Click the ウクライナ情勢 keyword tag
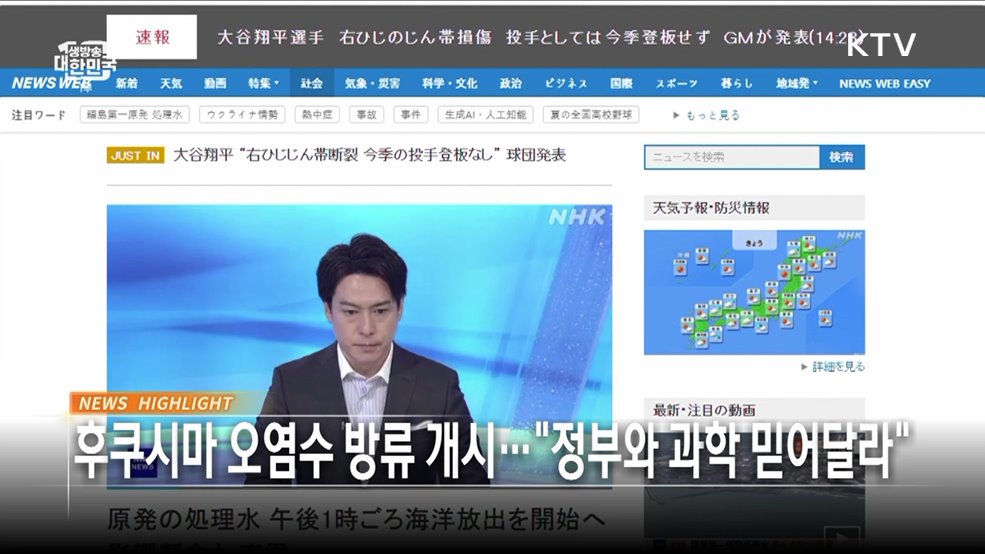Image resolution: width=985 pixels, height=554 pixels. click(242, 115)
